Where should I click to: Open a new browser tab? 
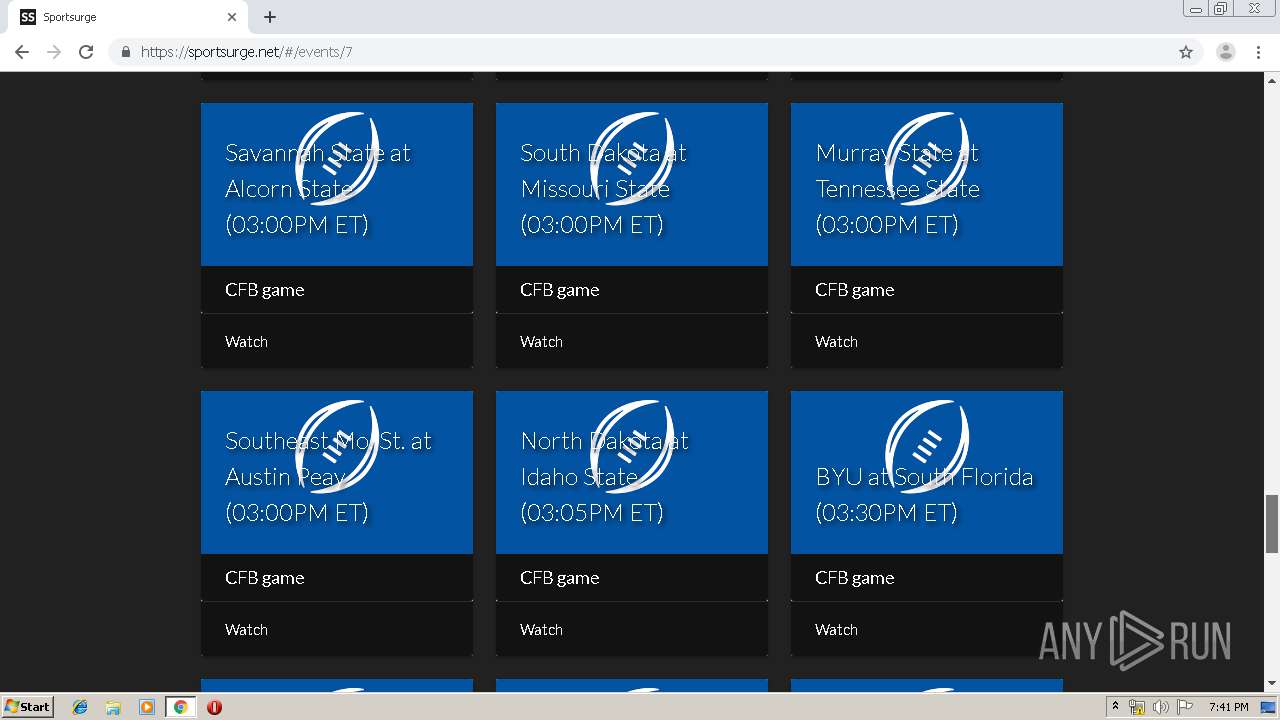pos(270,17)
